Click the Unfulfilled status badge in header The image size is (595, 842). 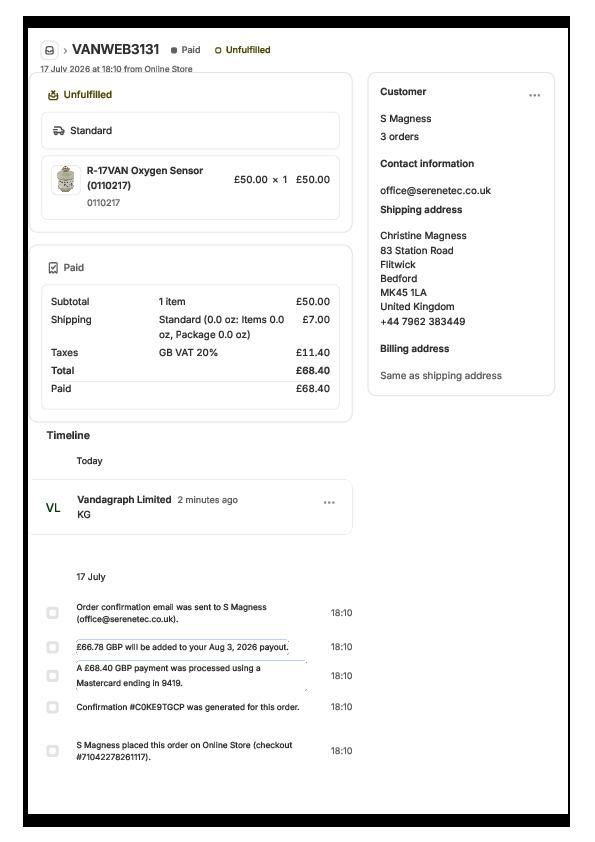click(243, 50)
